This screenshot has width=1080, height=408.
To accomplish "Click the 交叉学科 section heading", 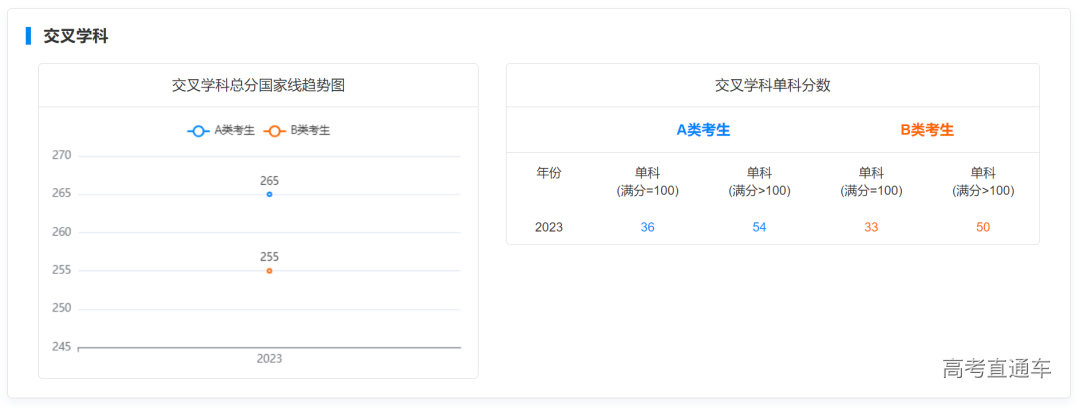I will [75, 36].
